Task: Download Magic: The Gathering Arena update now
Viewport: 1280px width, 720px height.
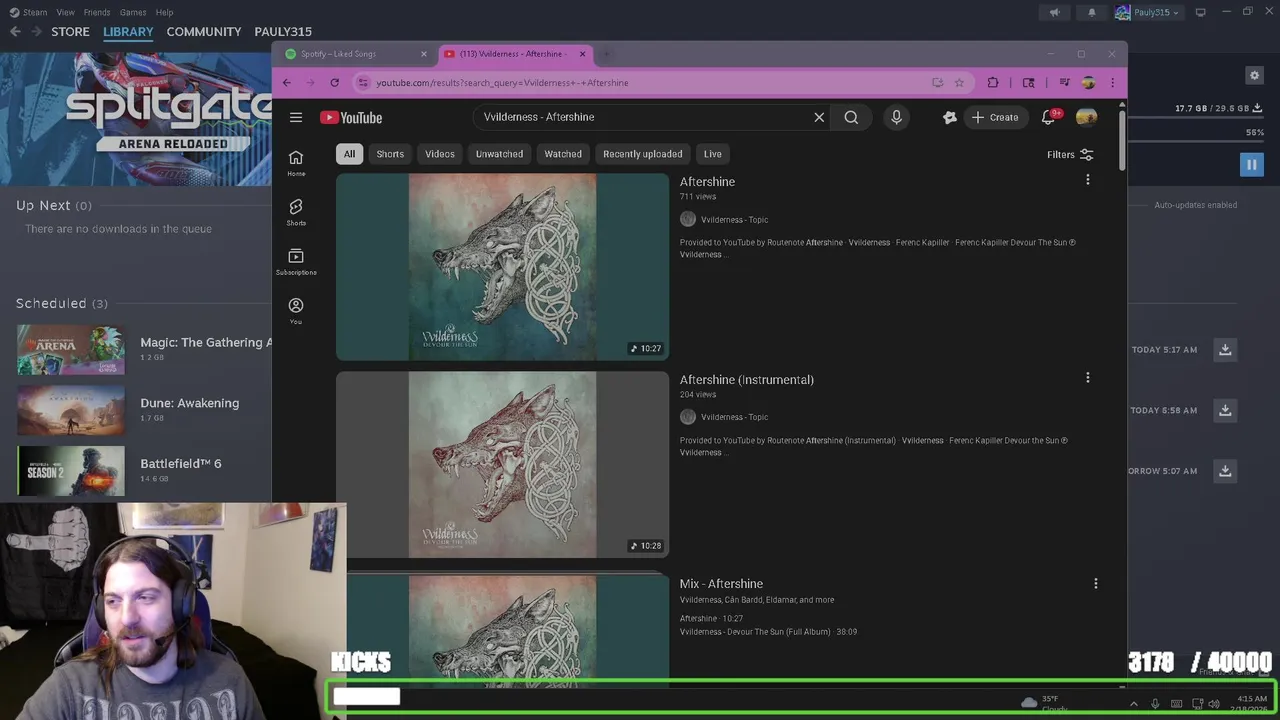Action: click(1225, 349)
